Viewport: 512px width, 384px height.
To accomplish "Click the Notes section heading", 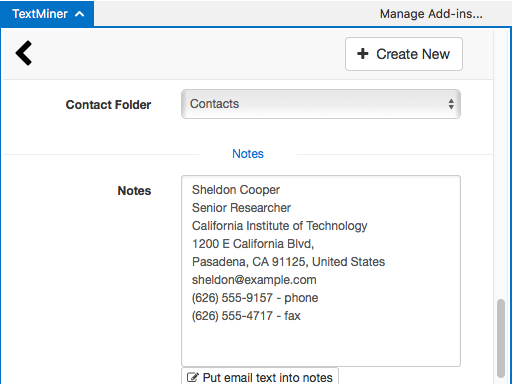I will click(x=248, y=154).
